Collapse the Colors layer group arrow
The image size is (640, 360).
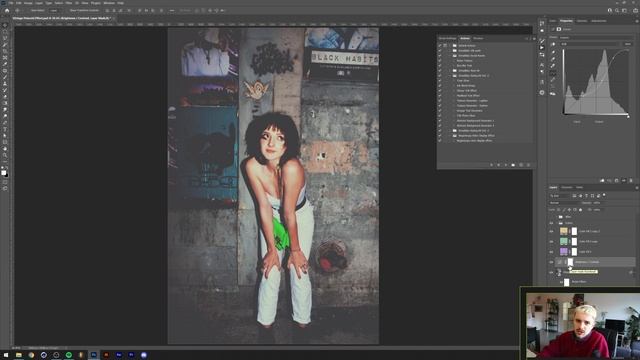(x=556, y=223)
